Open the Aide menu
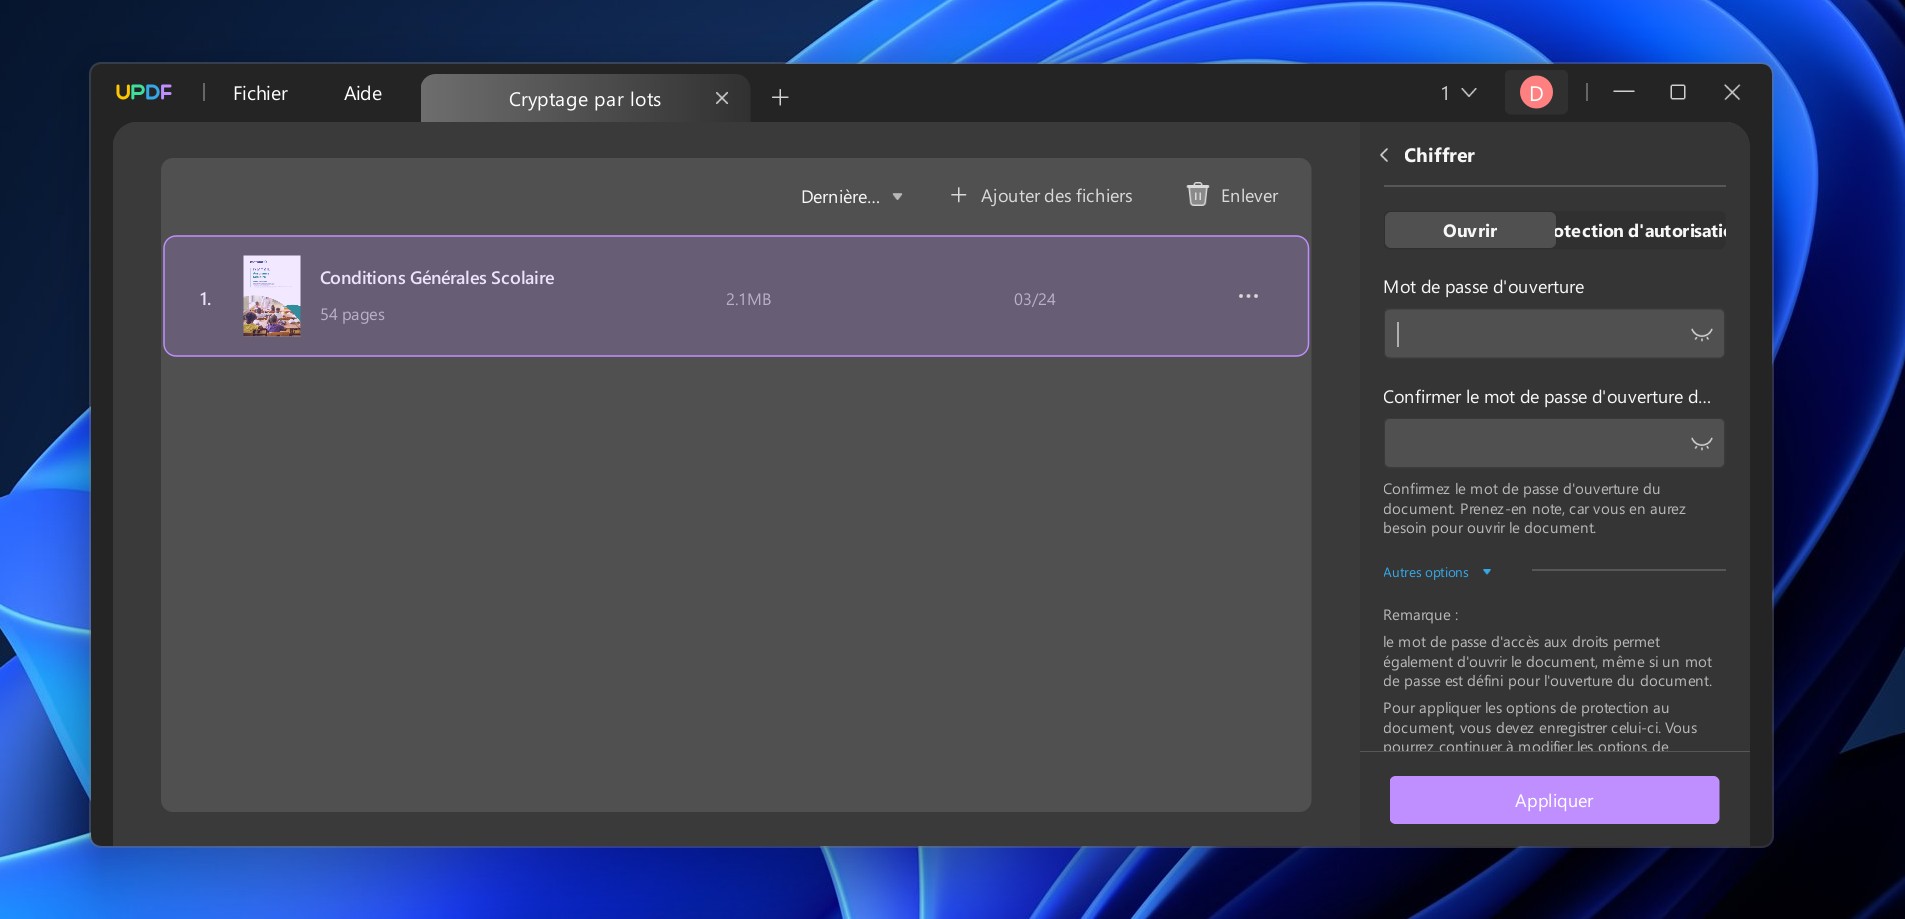The image size is (1905, 919). 363,94
